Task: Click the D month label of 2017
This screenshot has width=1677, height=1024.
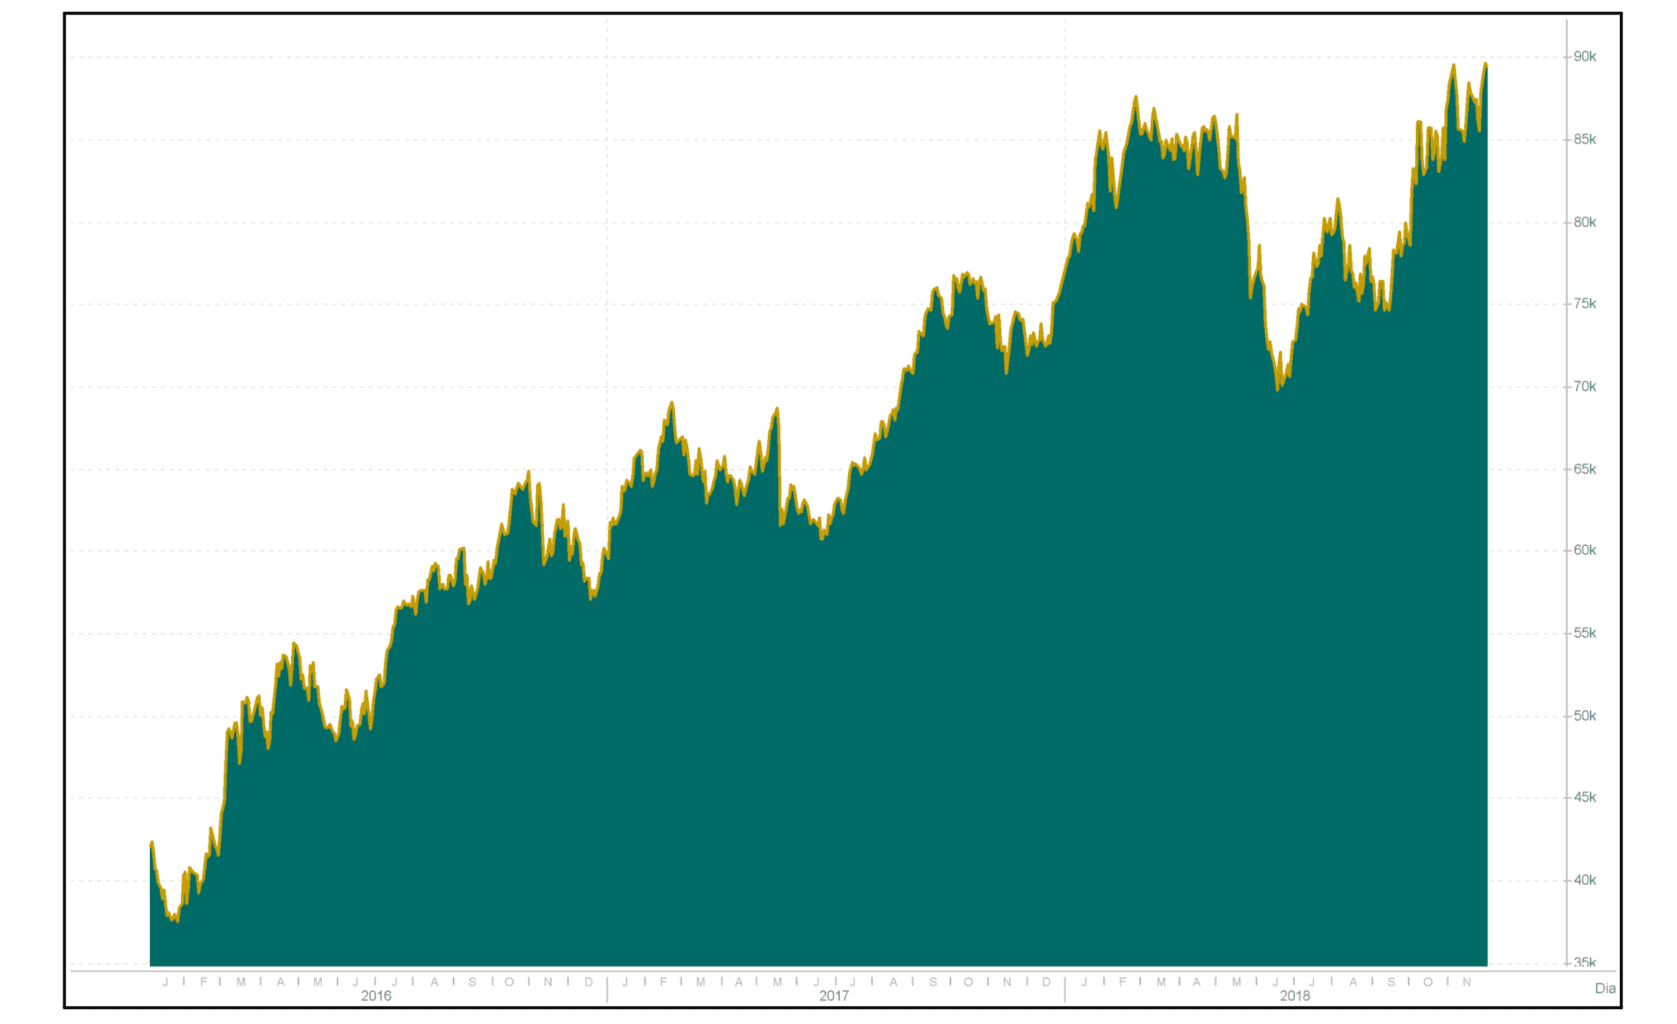Action: point(1047,982)
